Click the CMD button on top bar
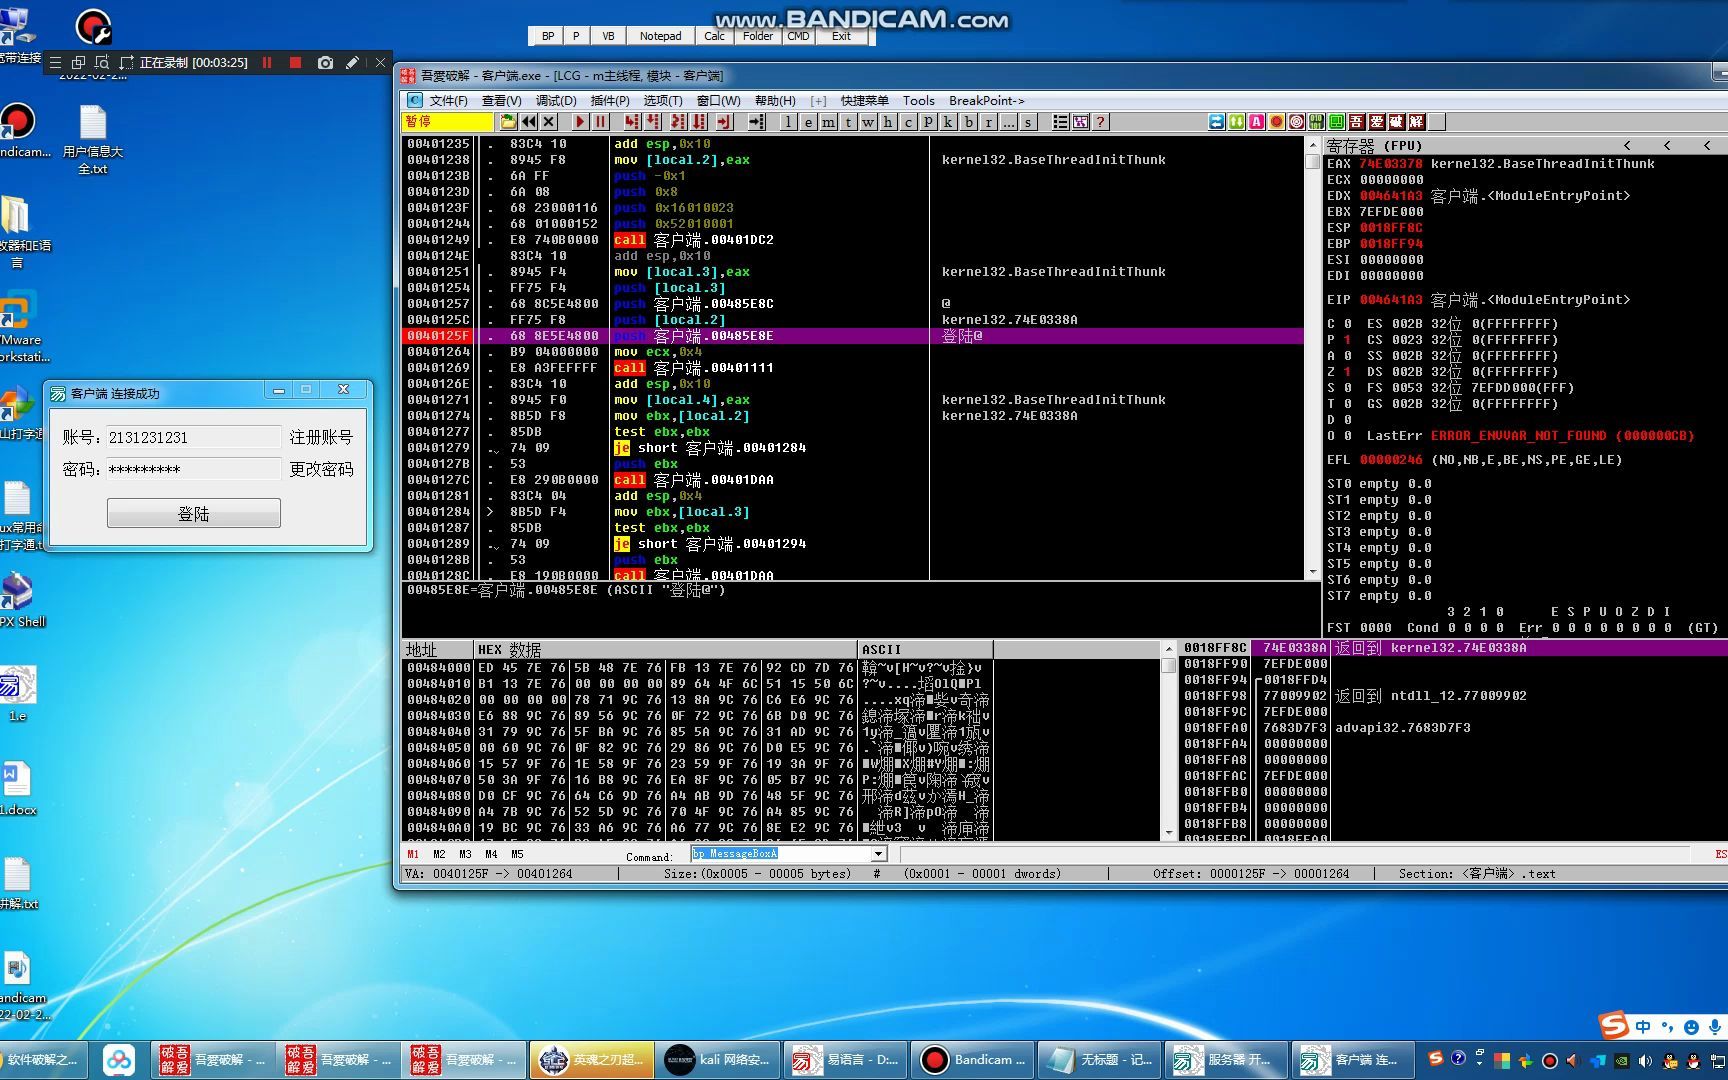This screenshot has width=1728, height=1080. (x=798, y=36)
